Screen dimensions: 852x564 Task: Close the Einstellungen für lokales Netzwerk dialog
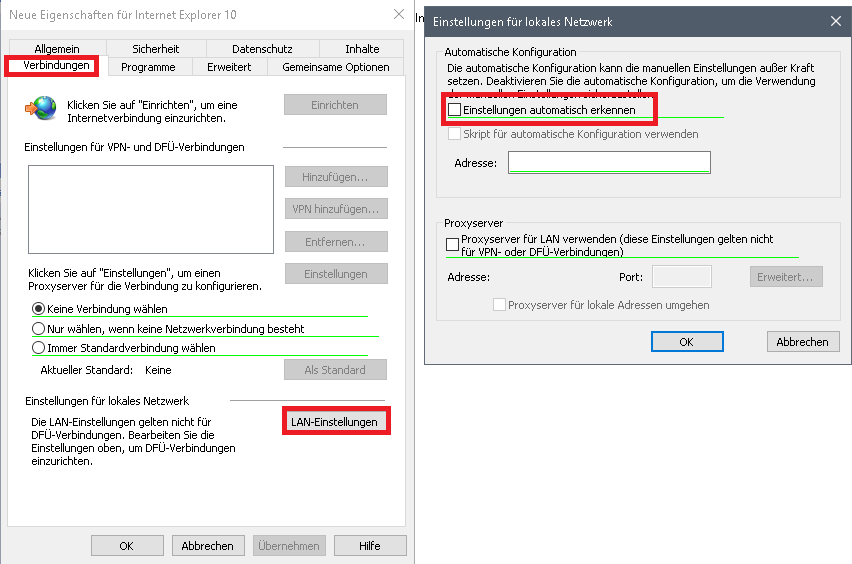point(836,21)
